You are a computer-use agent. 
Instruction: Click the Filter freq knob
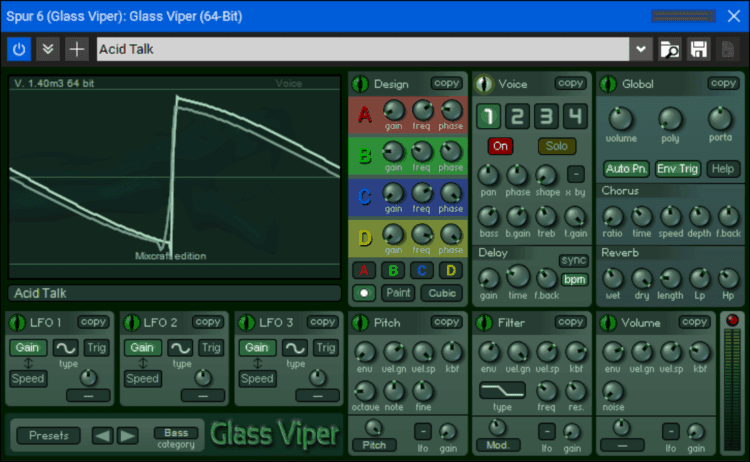[x=546, y=391]
